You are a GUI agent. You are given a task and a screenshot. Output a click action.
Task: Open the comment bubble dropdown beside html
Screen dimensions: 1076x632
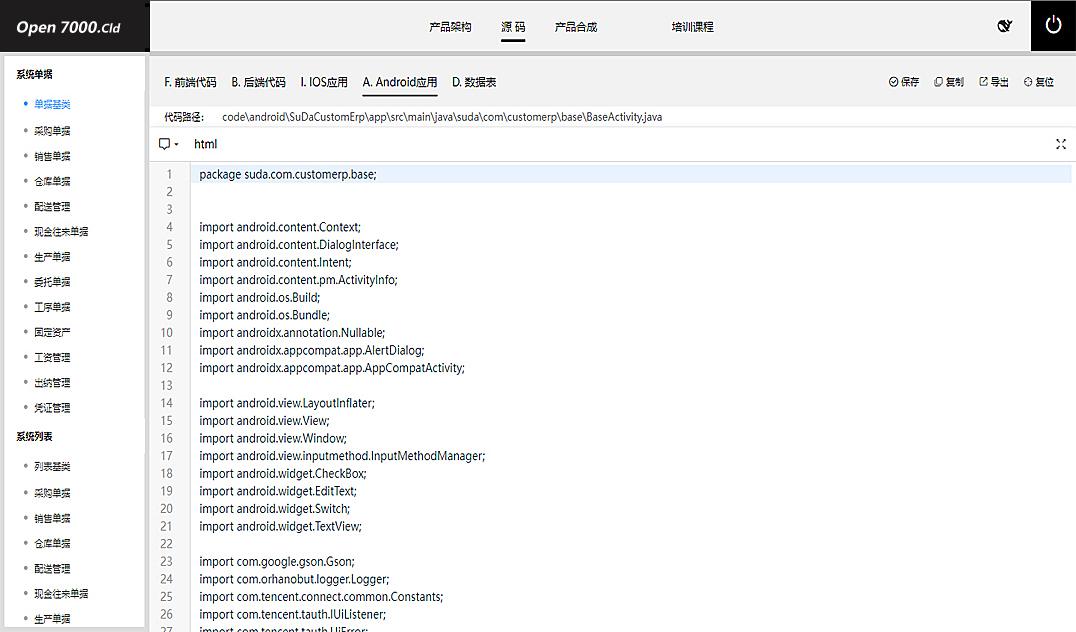click(x=168, y=144)
